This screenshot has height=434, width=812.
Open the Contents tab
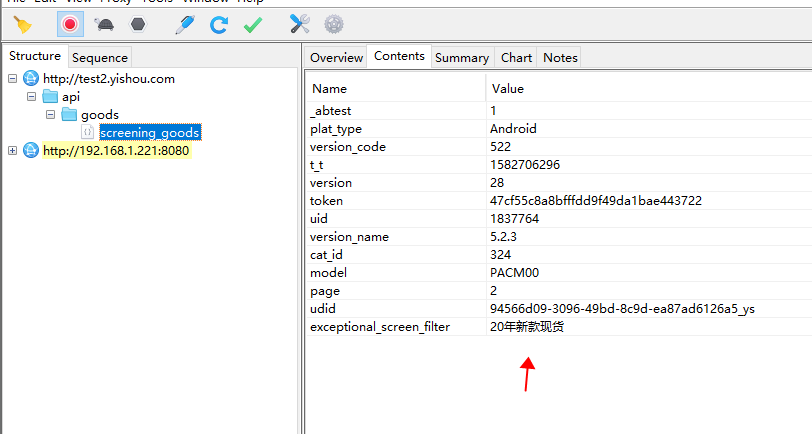(x=399, y=56)
